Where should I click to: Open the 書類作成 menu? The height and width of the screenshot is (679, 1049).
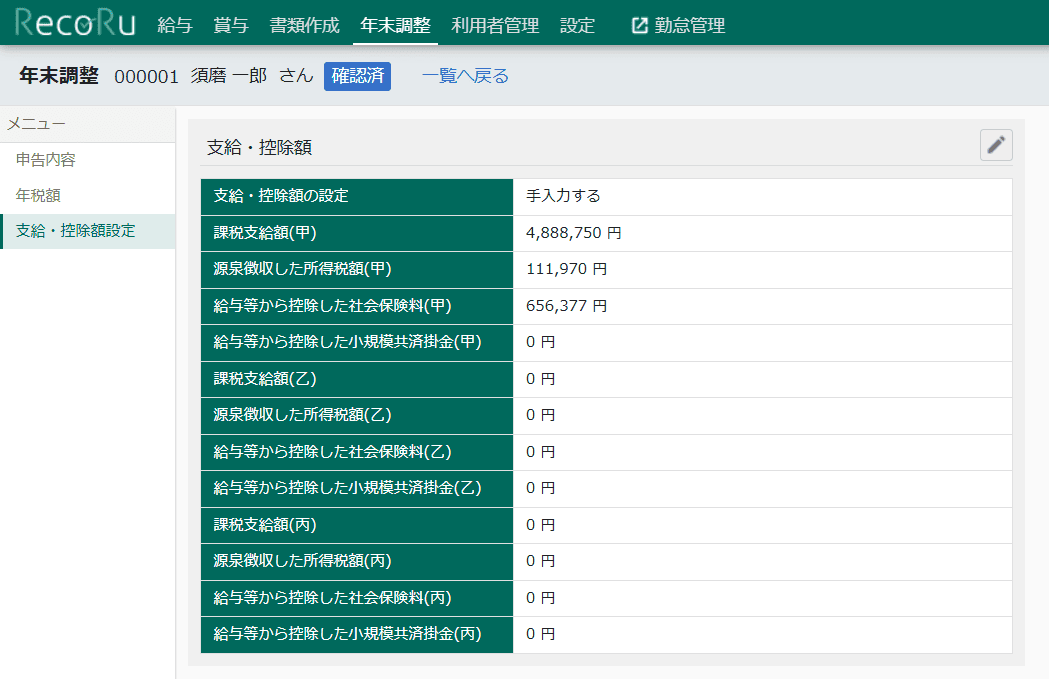pos(304,25)
